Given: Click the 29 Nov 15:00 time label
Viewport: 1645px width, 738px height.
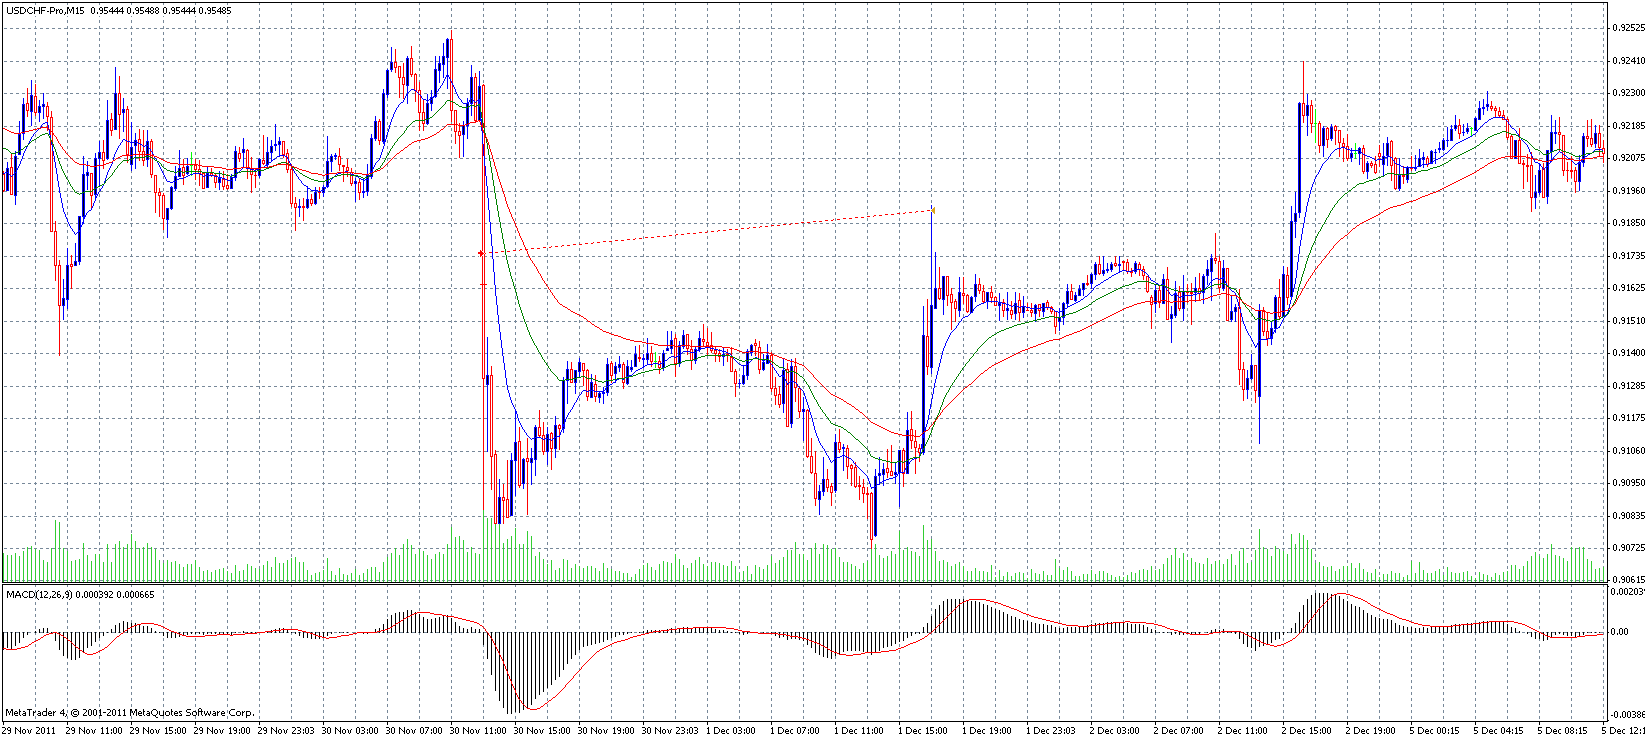Looking at the screenshot, I should click(158, 731).
